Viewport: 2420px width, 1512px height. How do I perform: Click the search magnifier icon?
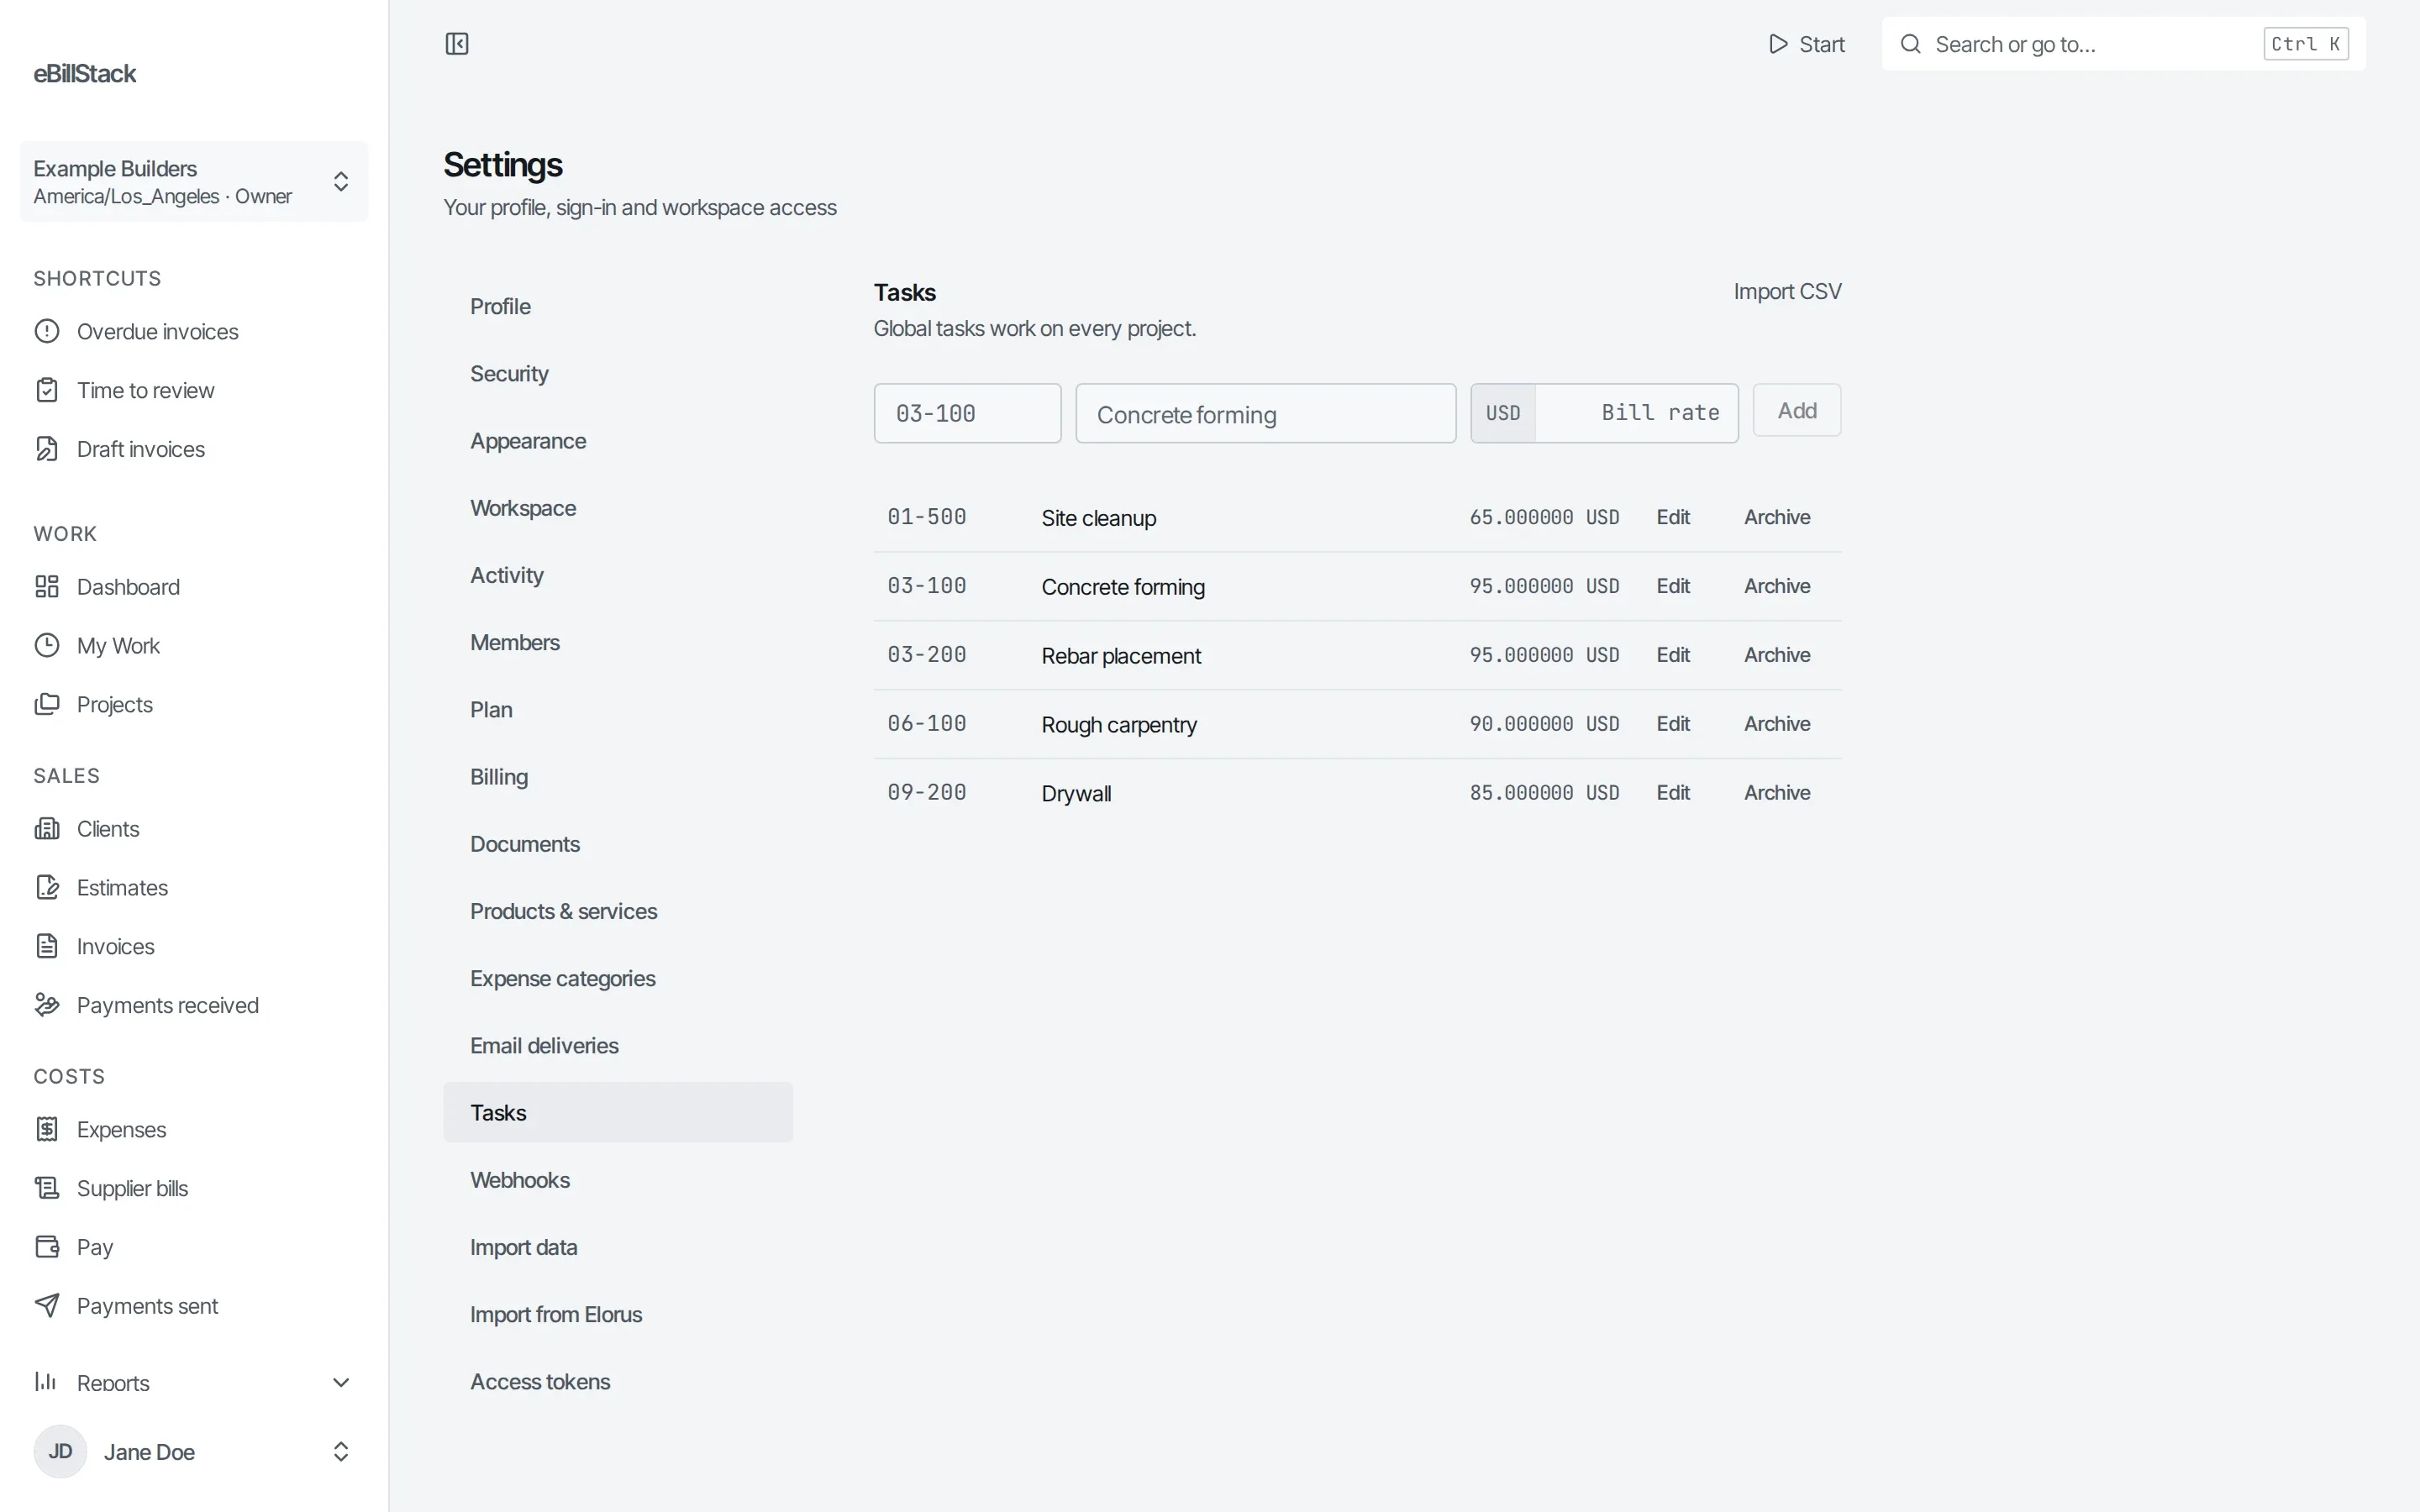[1910, 44]
